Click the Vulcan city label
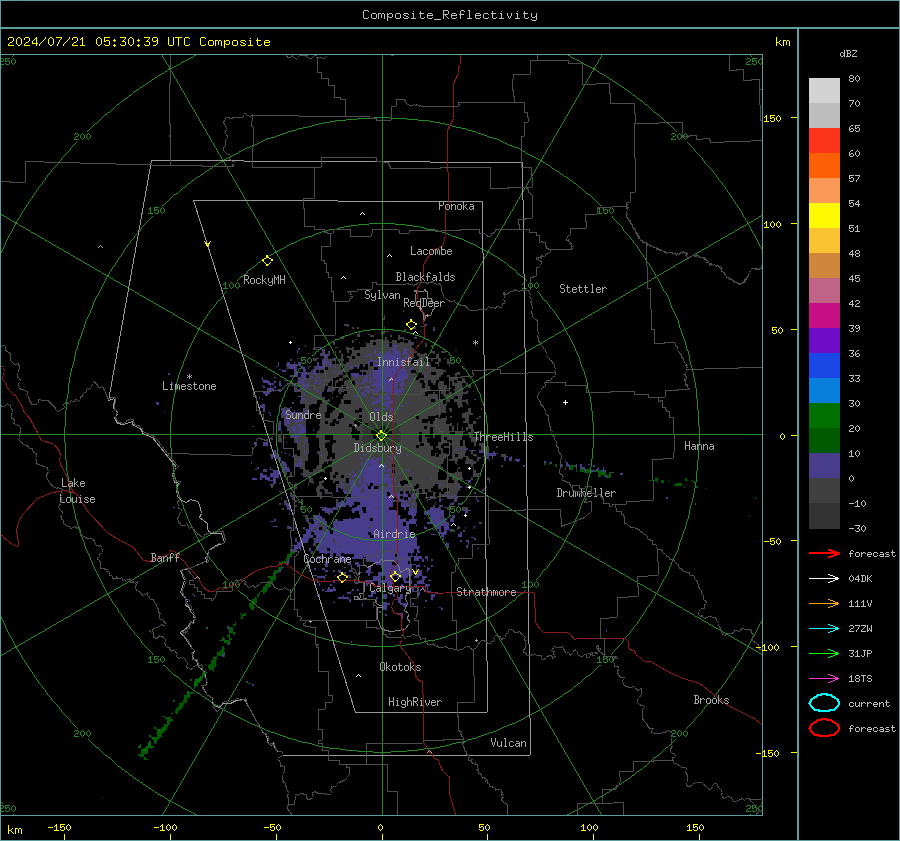The height and width of the screenshot is (841, 900). click(x=508, y=743)
